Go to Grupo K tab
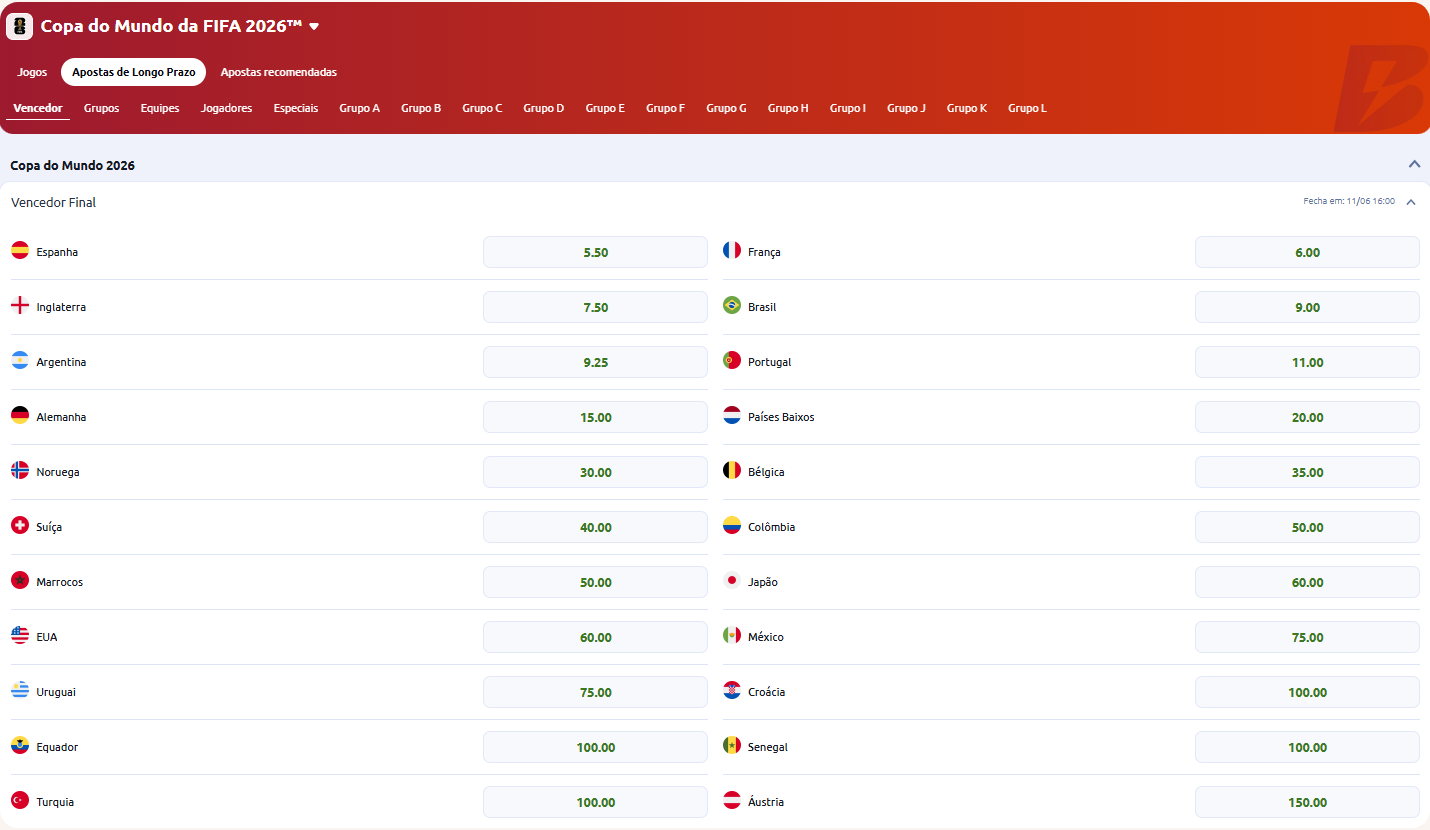The height and width of the screenshot is (830, 1430). 967,108
